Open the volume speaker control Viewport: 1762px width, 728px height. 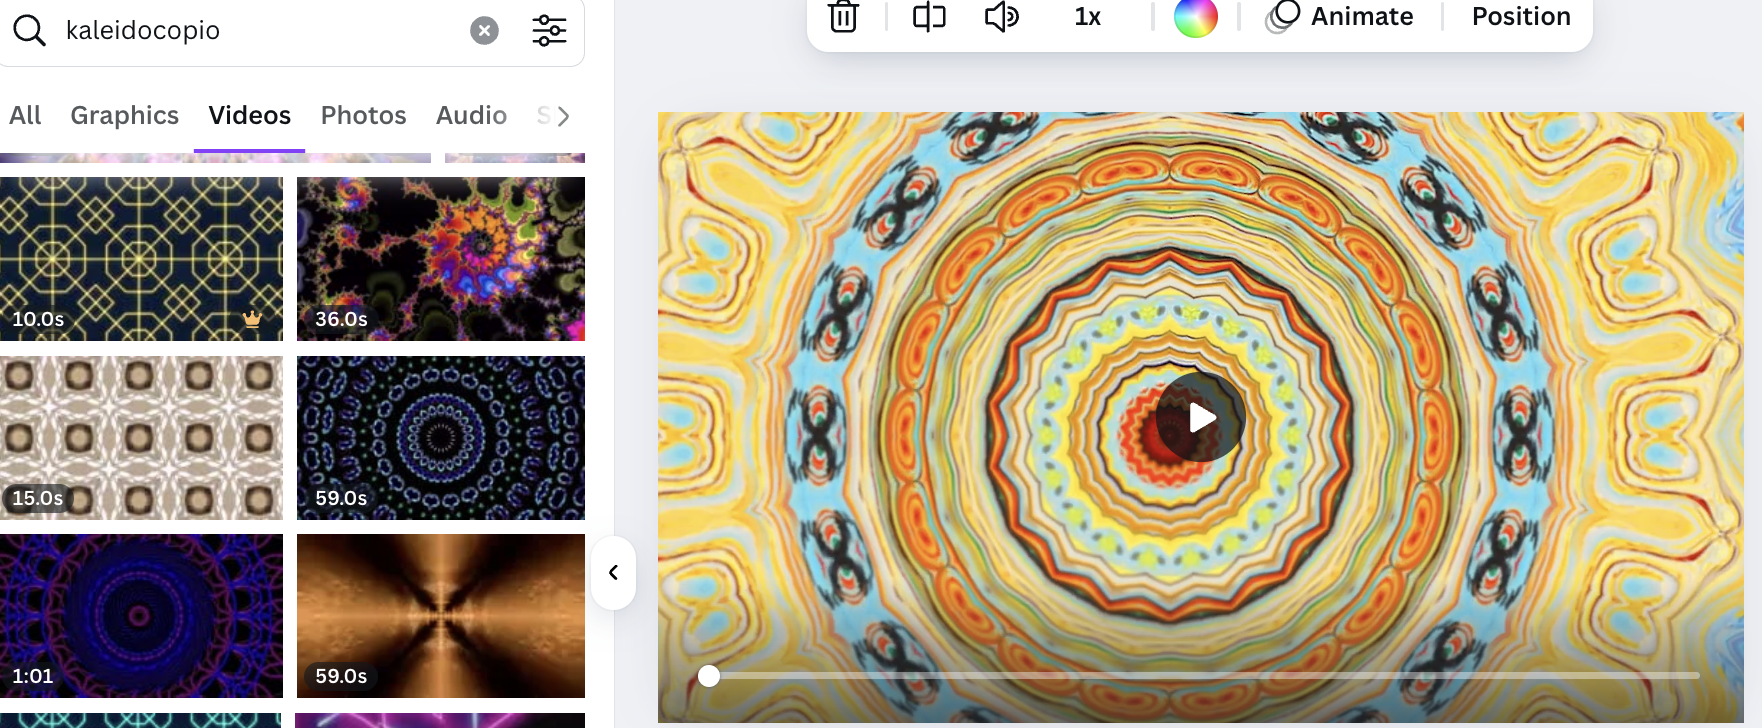coord(1001,17)
